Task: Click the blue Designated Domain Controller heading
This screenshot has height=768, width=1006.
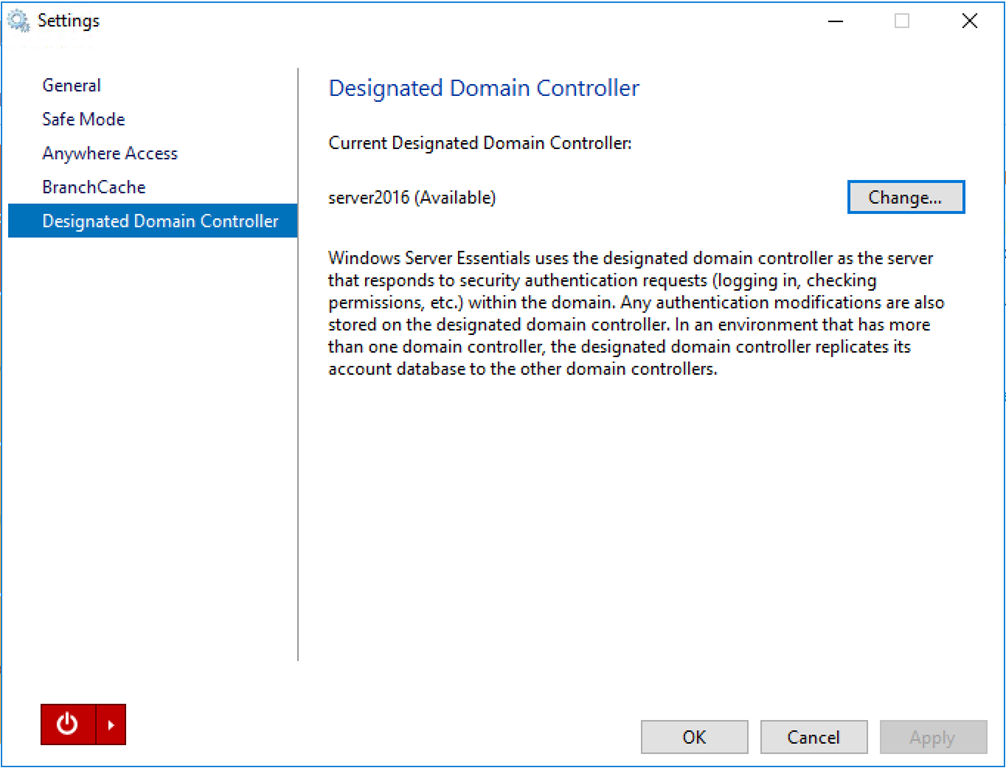Action: click(484, 88)
